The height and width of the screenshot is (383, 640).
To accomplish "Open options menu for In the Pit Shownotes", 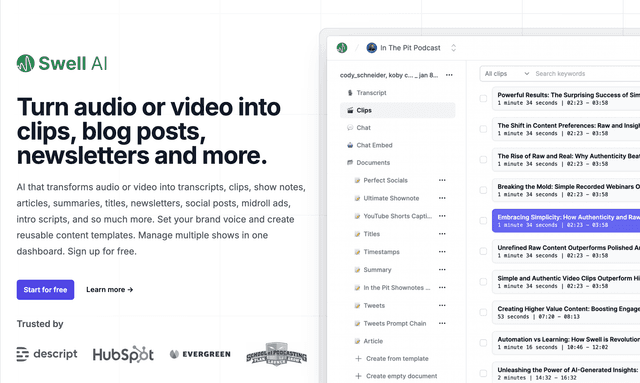I will [442, 288].
